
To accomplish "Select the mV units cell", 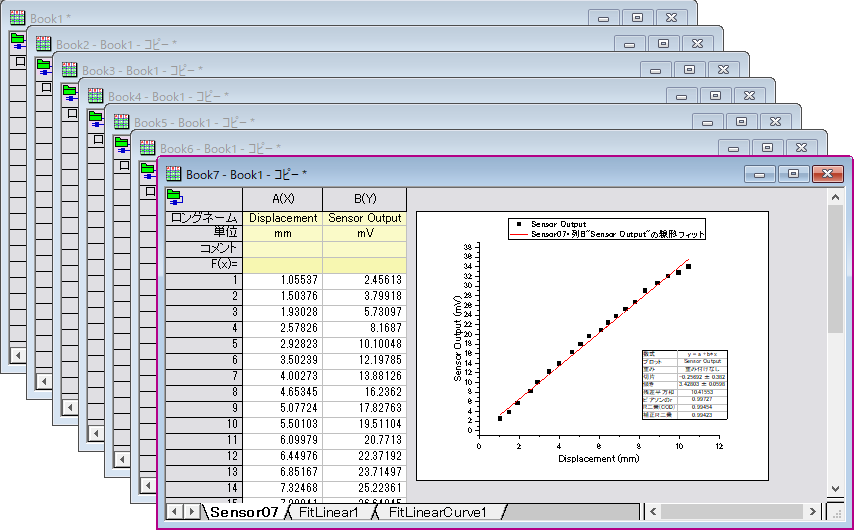I will tap(365, 233).
